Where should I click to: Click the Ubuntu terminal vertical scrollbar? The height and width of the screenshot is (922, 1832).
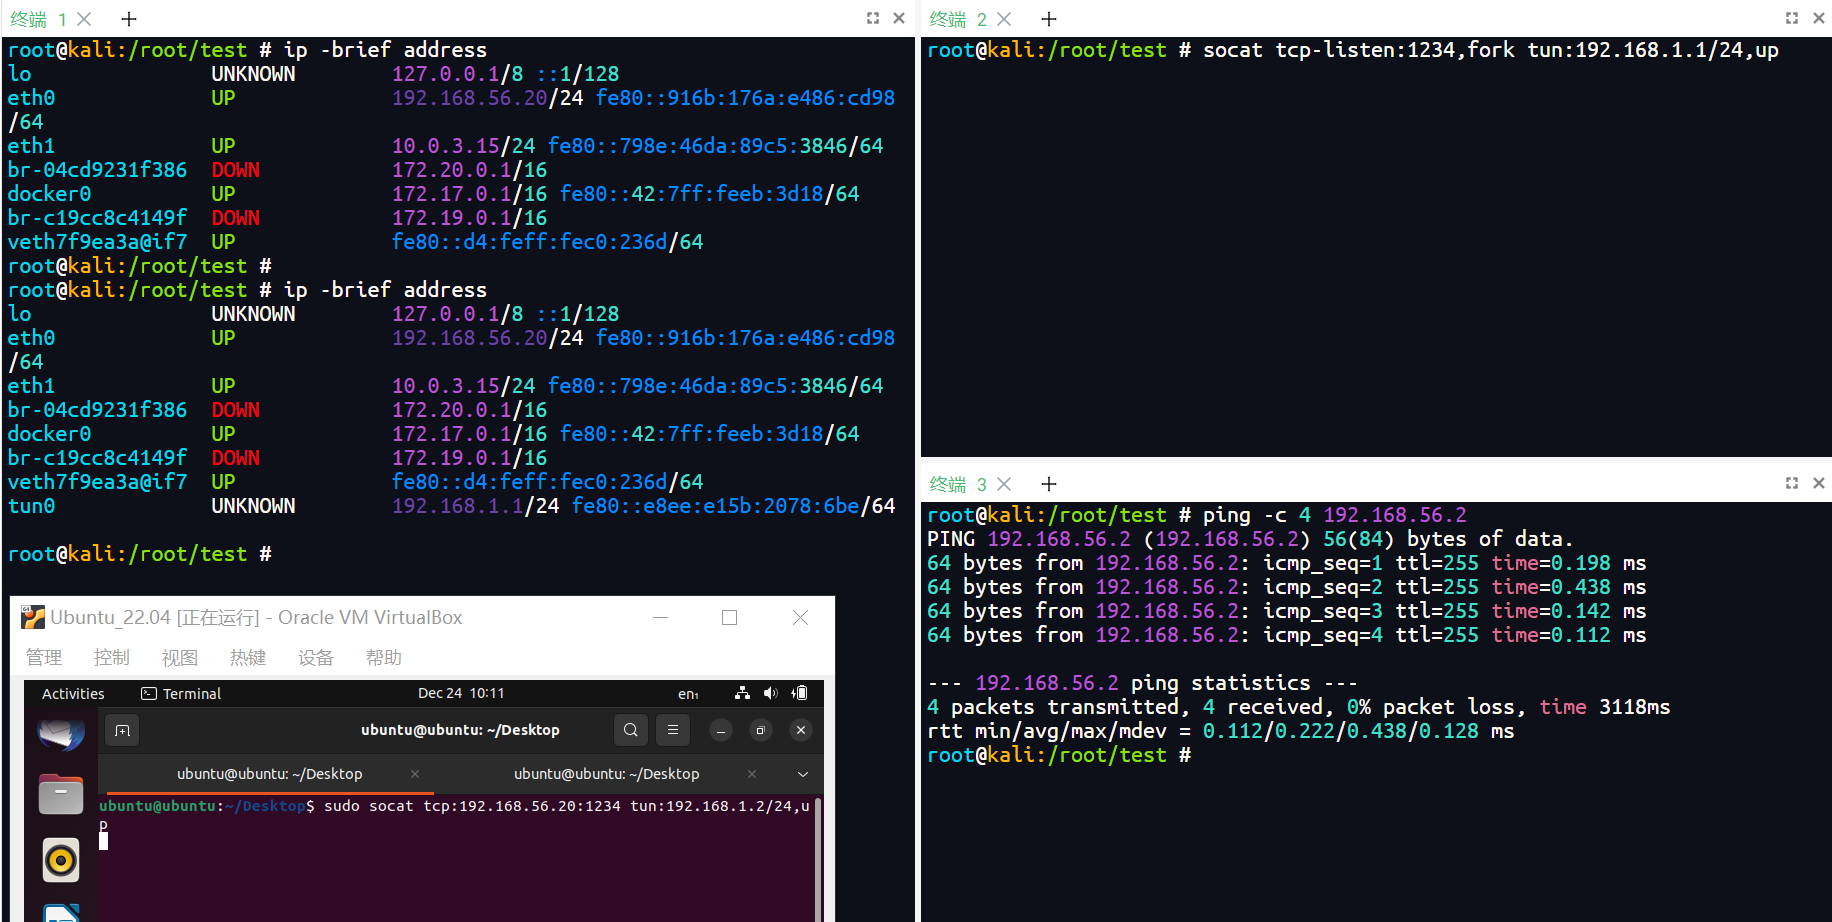pos(818,858)
